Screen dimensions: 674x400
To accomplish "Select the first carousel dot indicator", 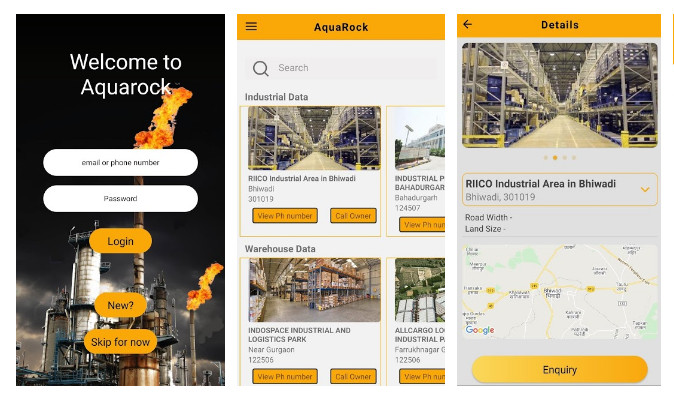I will [545, 158].
